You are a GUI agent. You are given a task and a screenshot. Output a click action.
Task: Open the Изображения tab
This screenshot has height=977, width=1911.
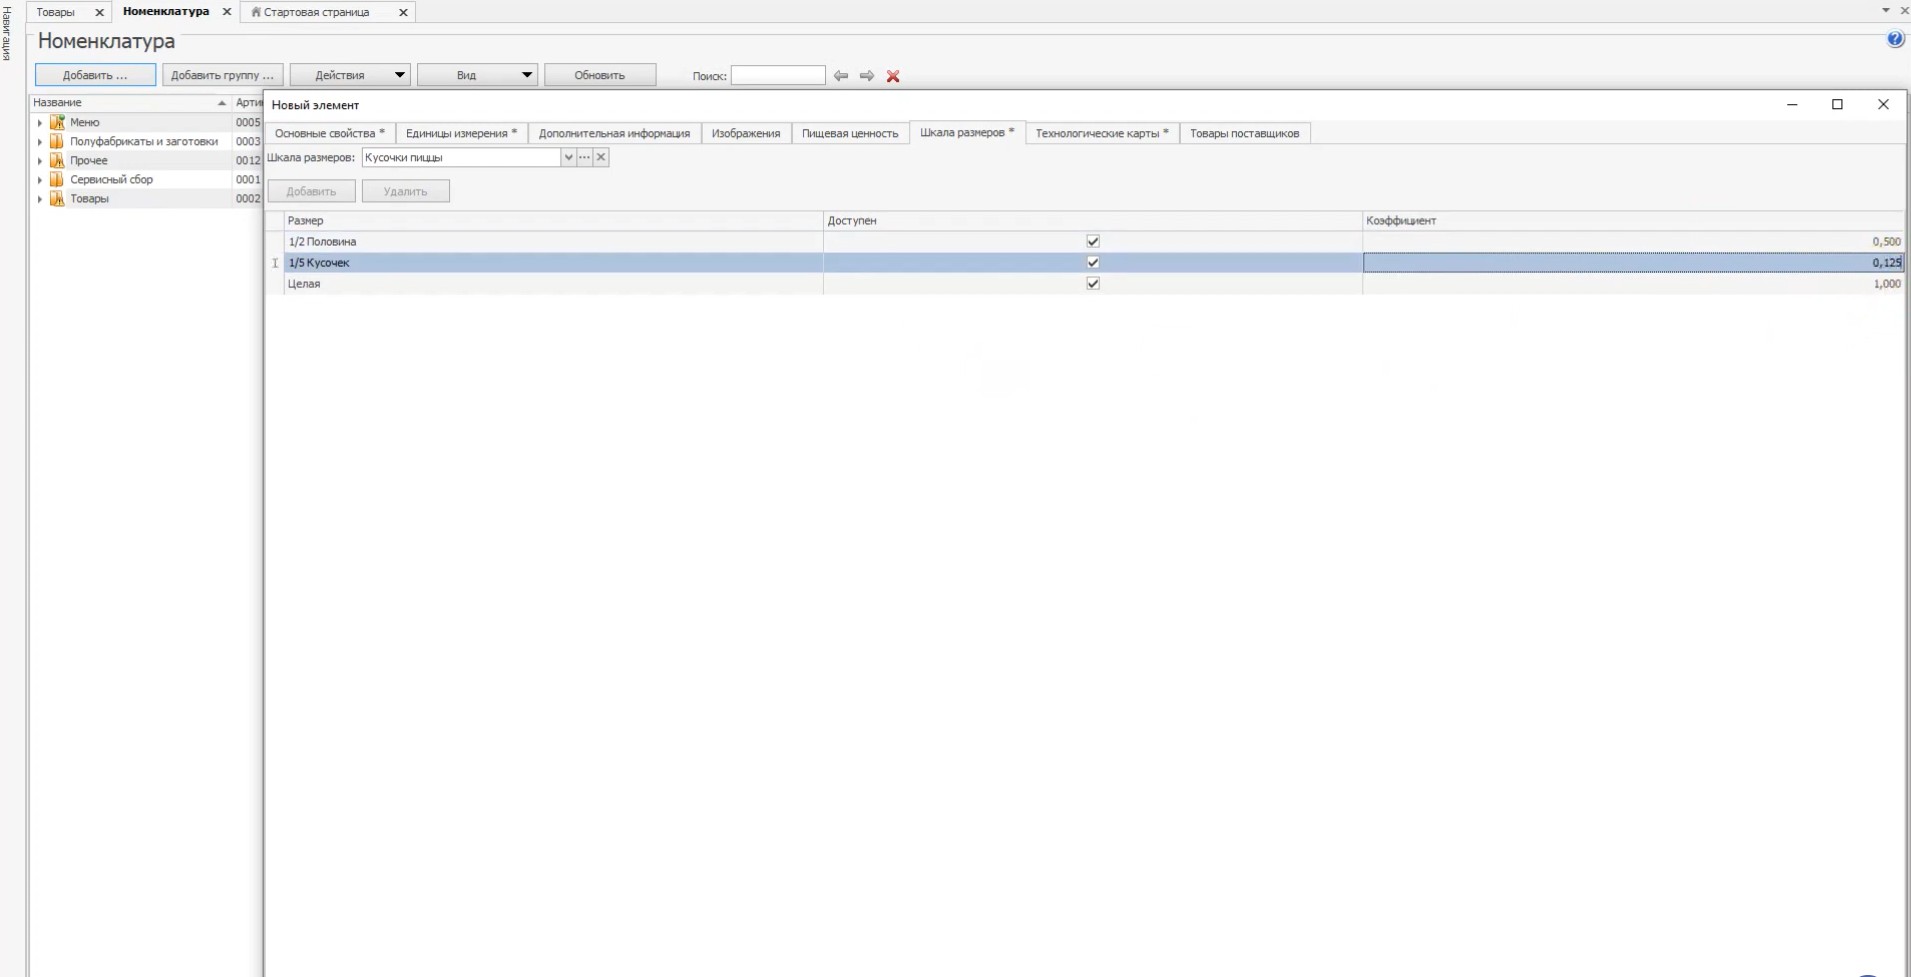pyautogui.click(x=746, y=133)
